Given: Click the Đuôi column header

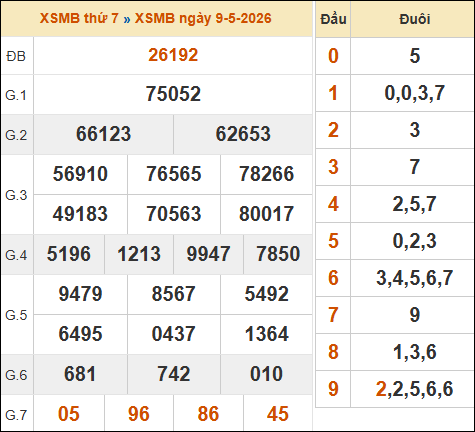Looking at the screenshot, I should coord(415,19).
